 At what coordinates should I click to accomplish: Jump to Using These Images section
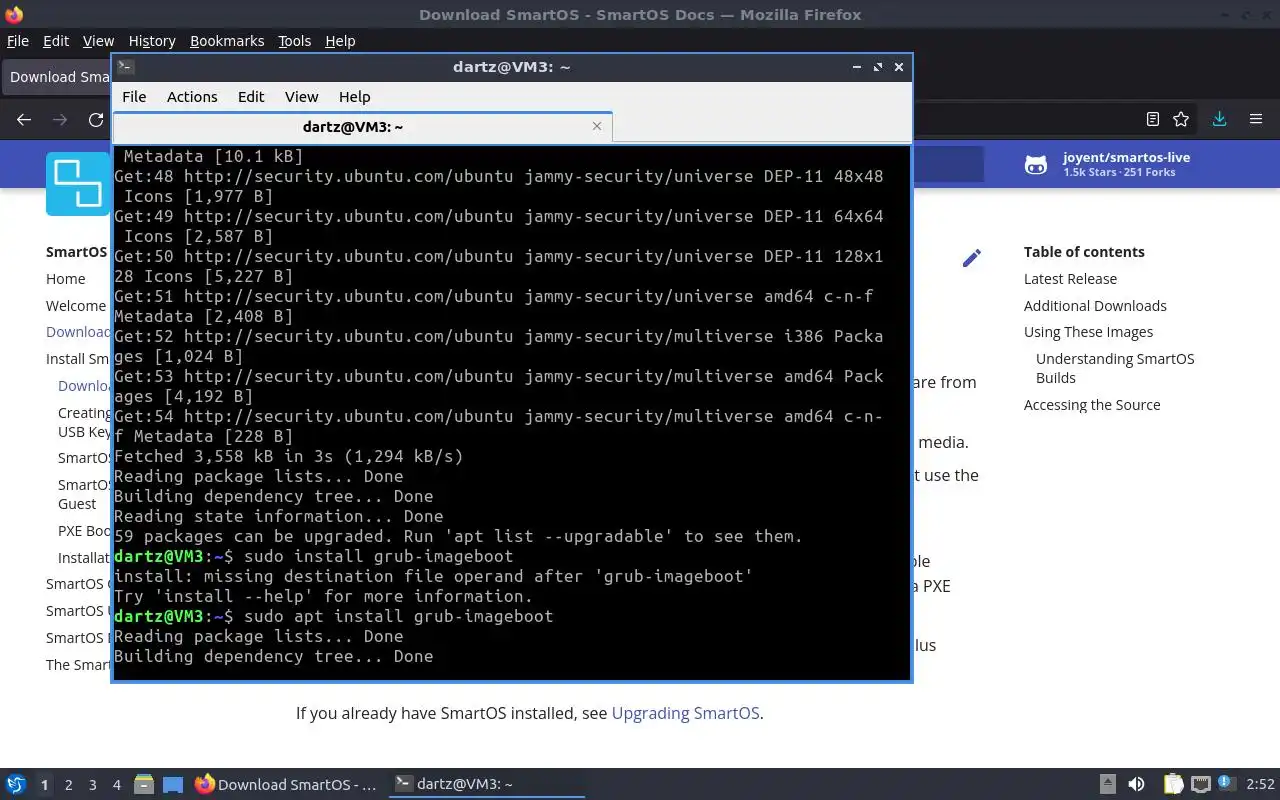(x=1088, y=332)
